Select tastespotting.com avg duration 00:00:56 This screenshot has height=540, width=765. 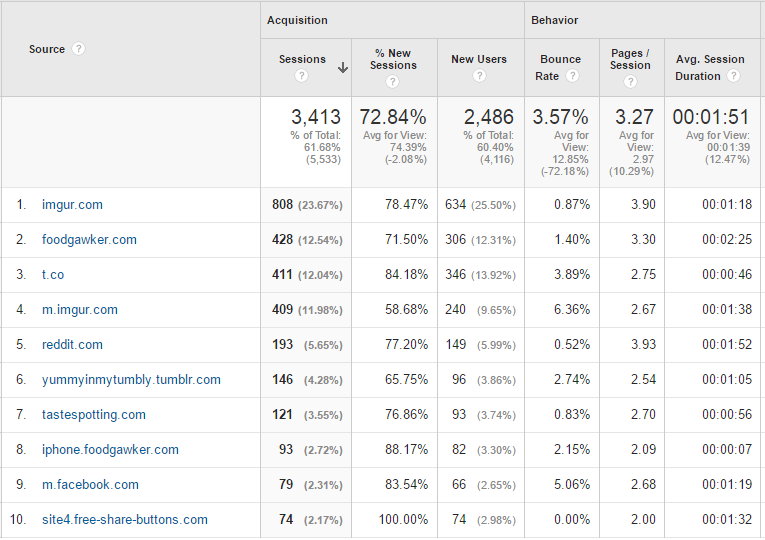tap(727, 415)
